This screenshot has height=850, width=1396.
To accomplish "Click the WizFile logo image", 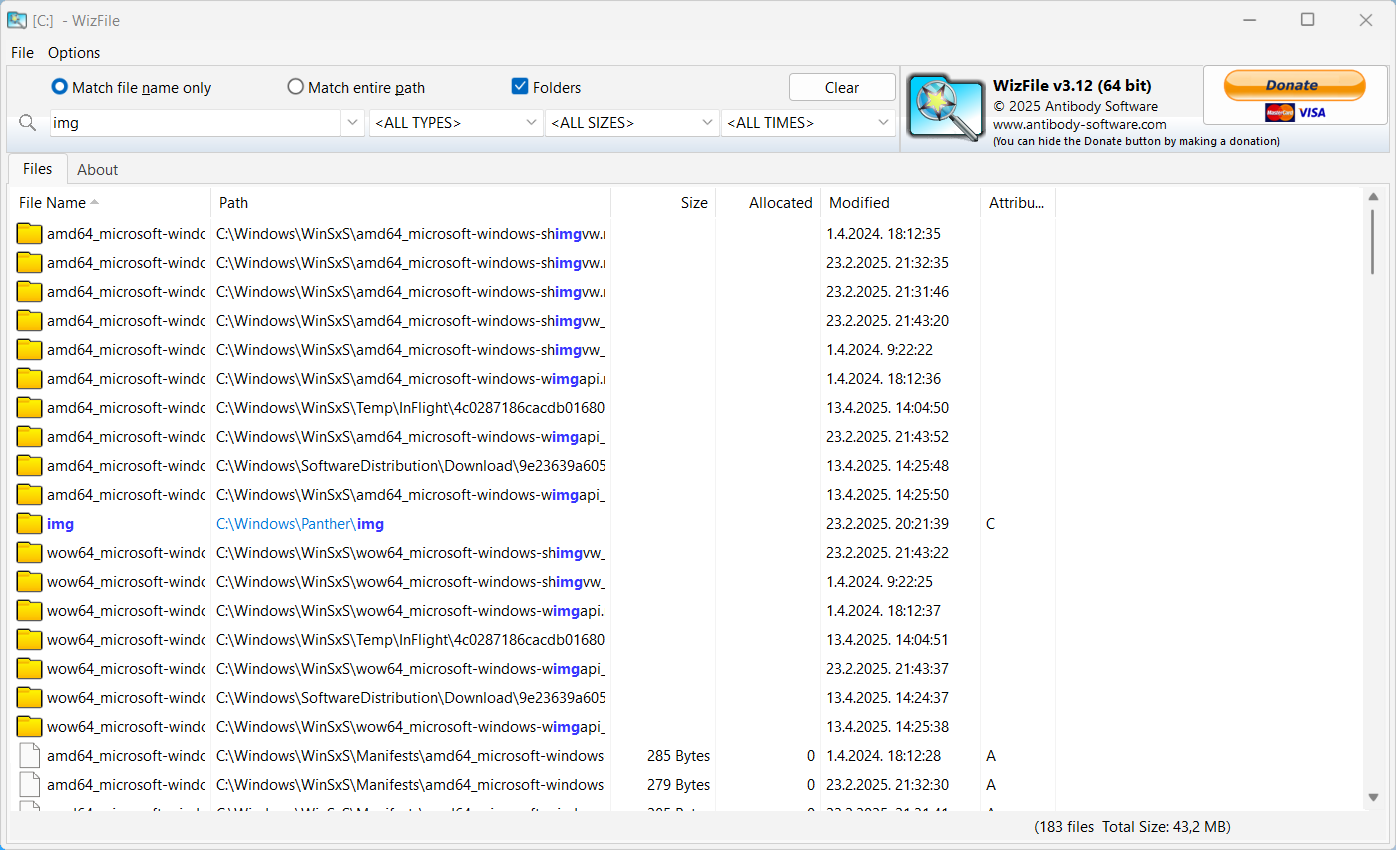I will point(946,107).
